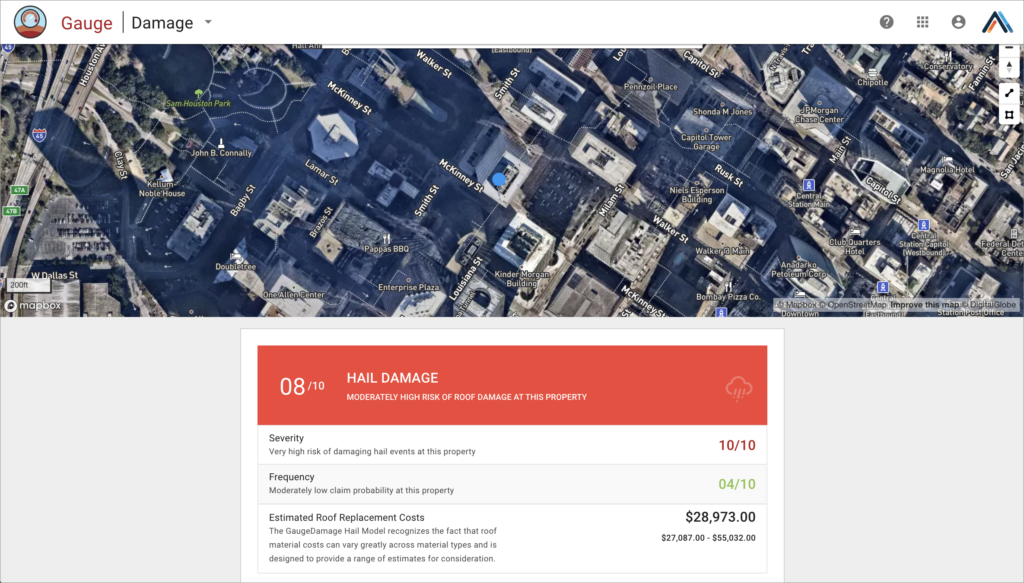Image resolution: width=1024 pixels, height=583 pixels.
Task: Click the Magnolia Hotel label
Action: pos(947,170)
